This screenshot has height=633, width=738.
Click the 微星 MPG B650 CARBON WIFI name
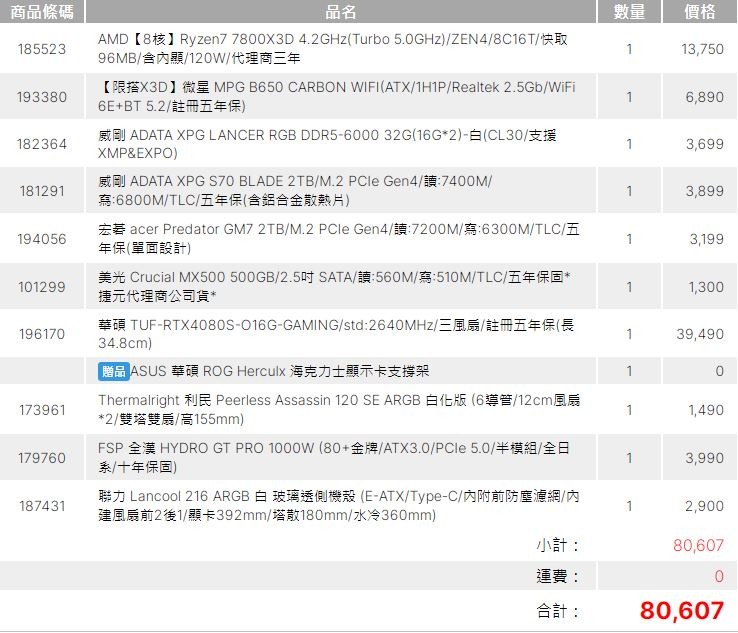tap(337, 96)
